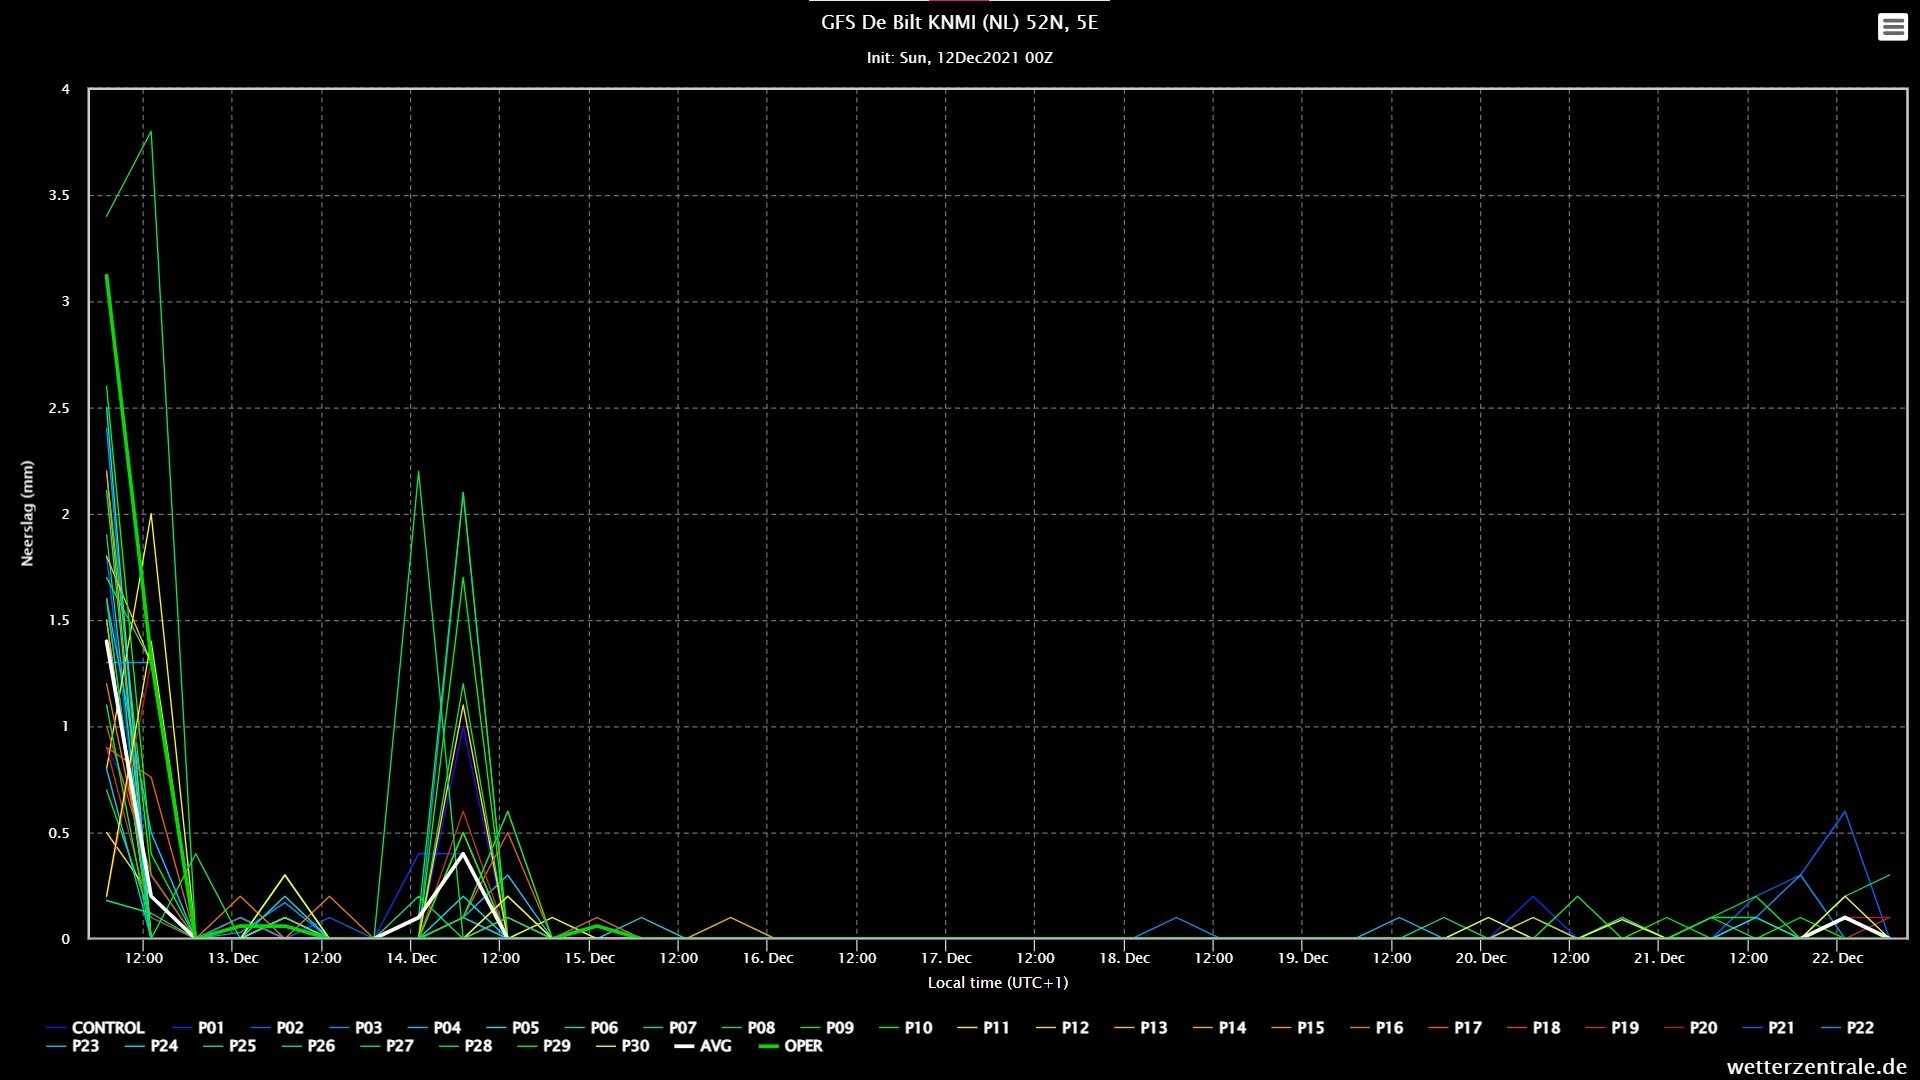Image resolution: width=1920 pixels, height=1080 pixels.
Task: Click the 22. Dec axis label
Action: (1837, 958)
